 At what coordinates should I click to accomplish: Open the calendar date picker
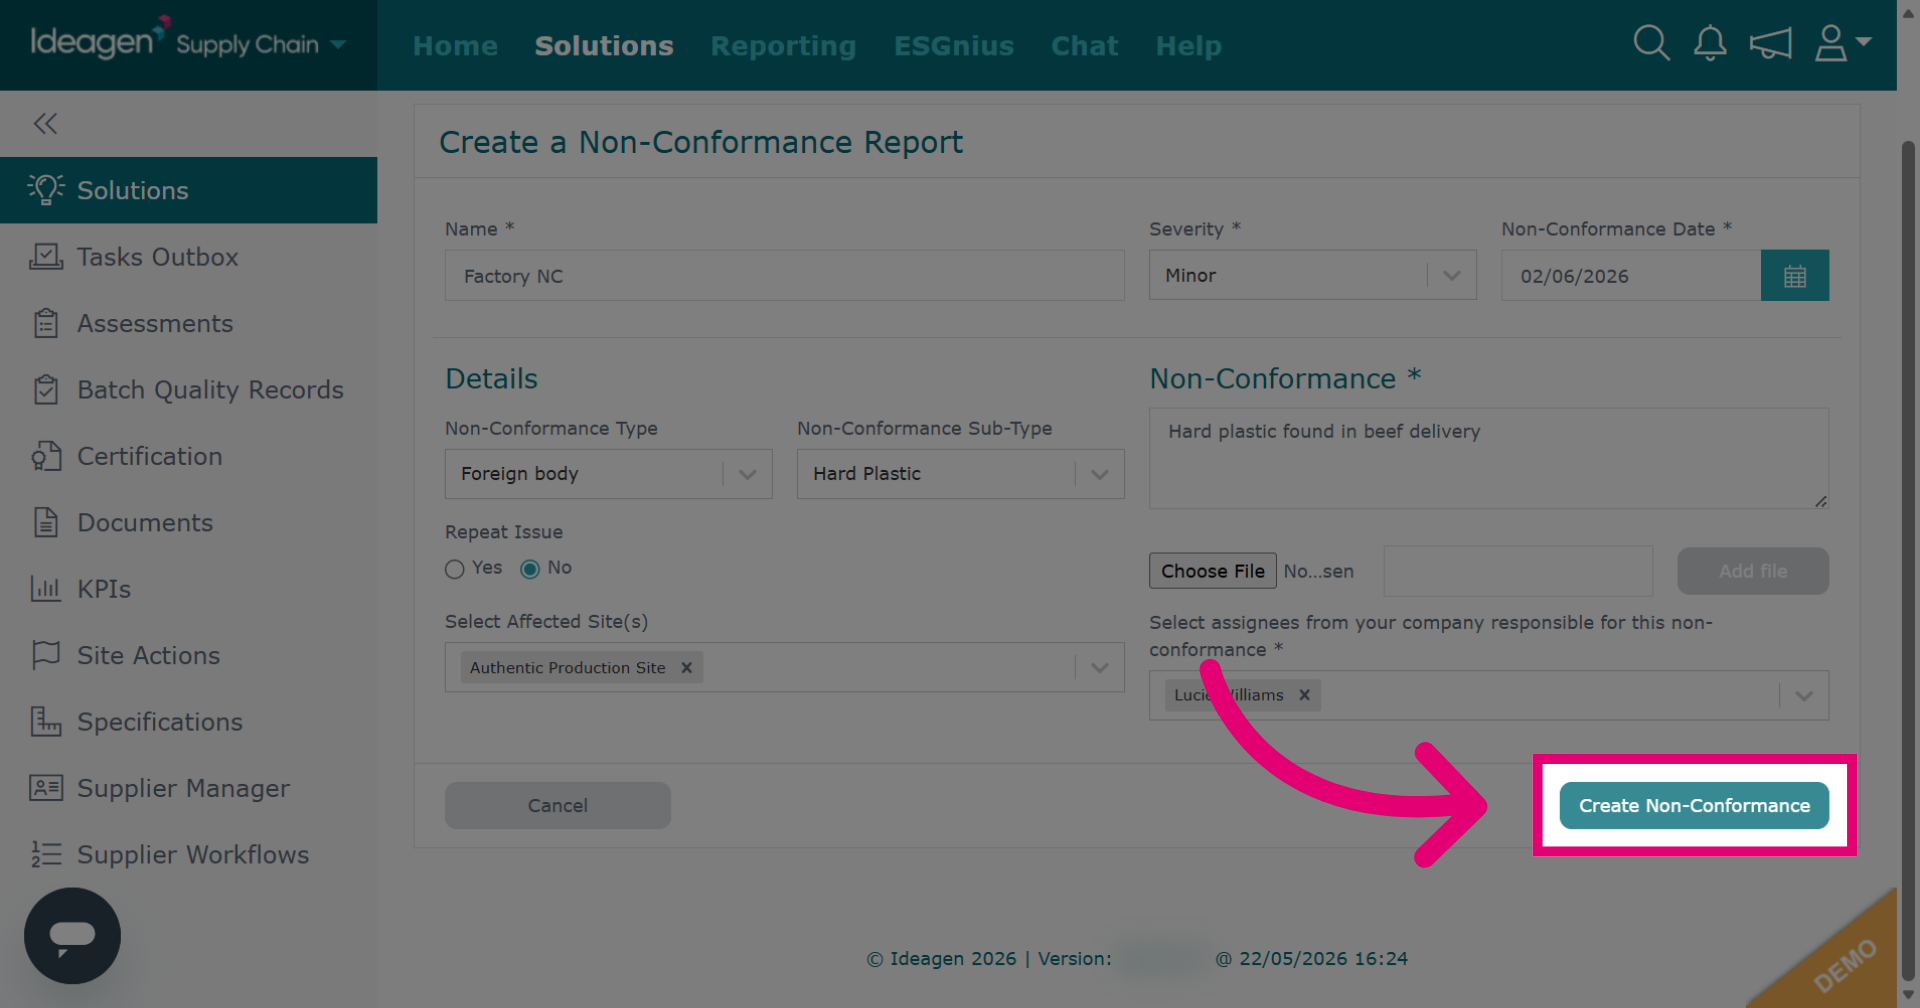(x=1795, y=275)
